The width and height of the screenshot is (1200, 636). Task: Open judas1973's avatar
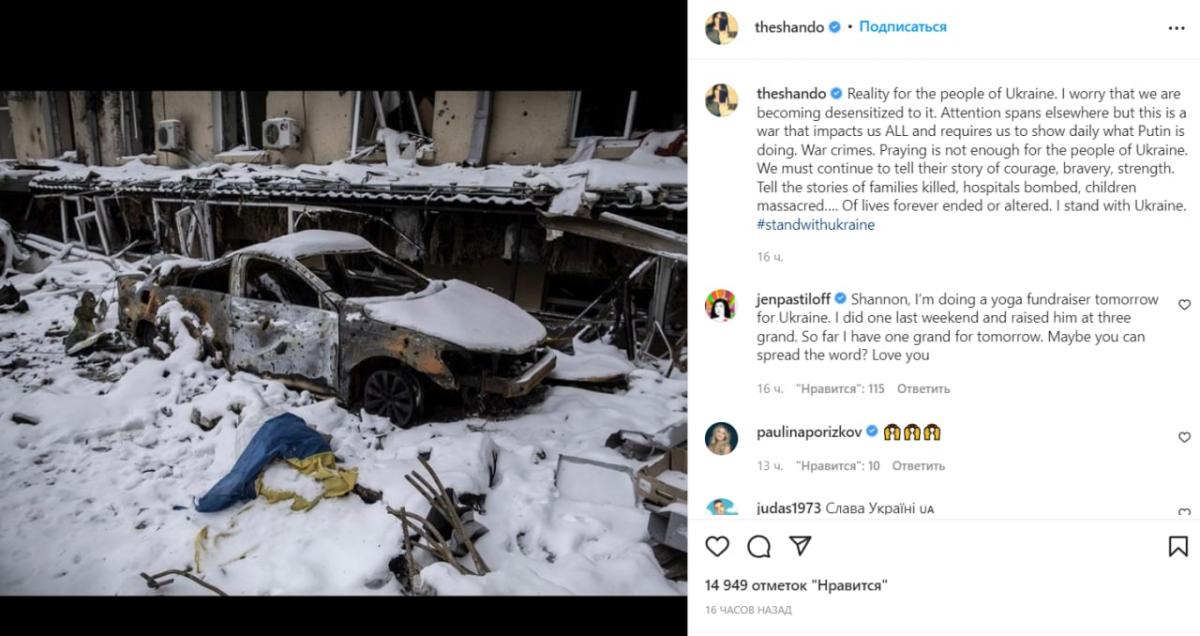pos(721,507)
